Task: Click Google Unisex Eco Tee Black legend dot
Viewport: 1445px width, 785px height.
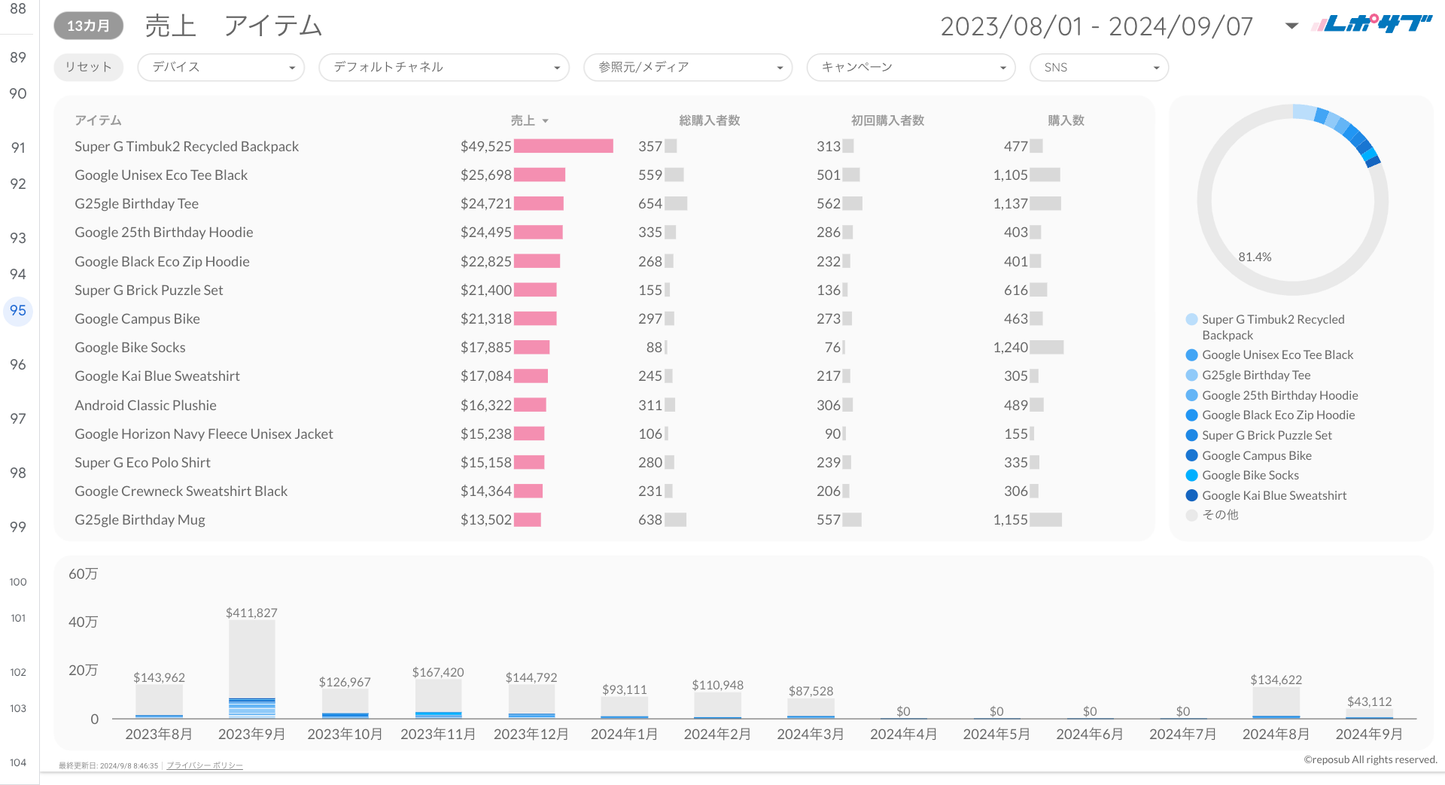Action: [1191, 355]
